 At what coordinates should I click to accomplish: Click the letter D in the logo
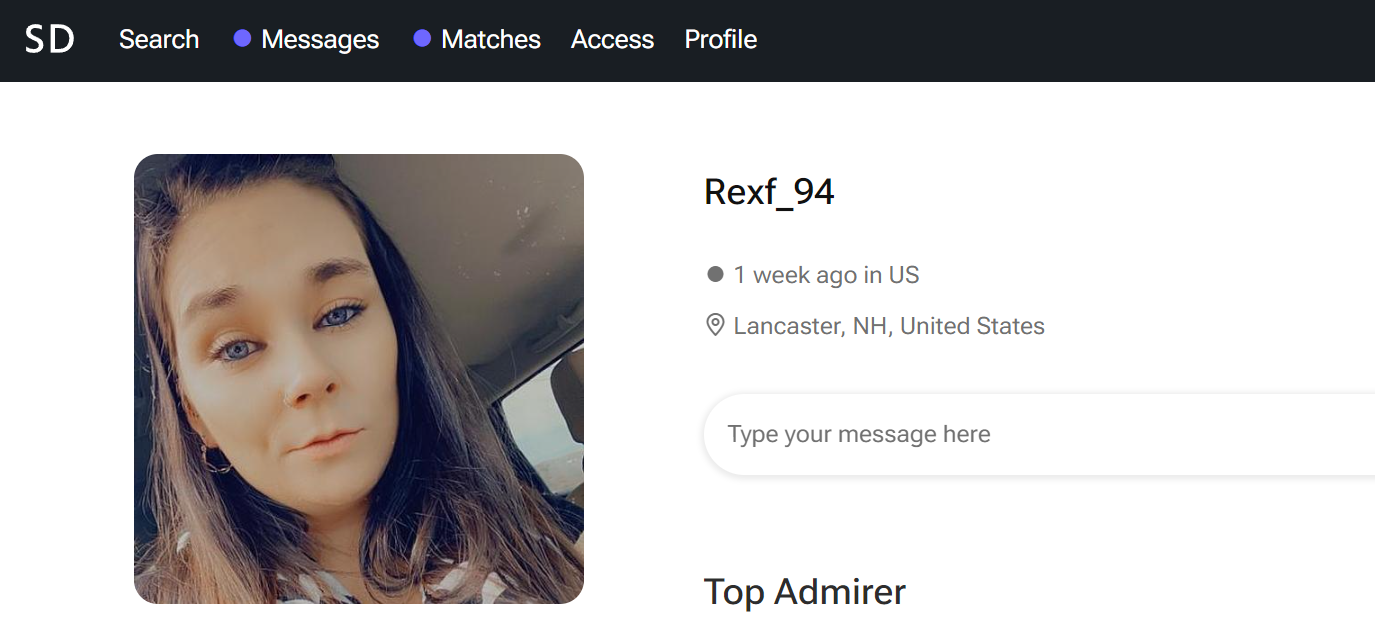click(63, 39)
